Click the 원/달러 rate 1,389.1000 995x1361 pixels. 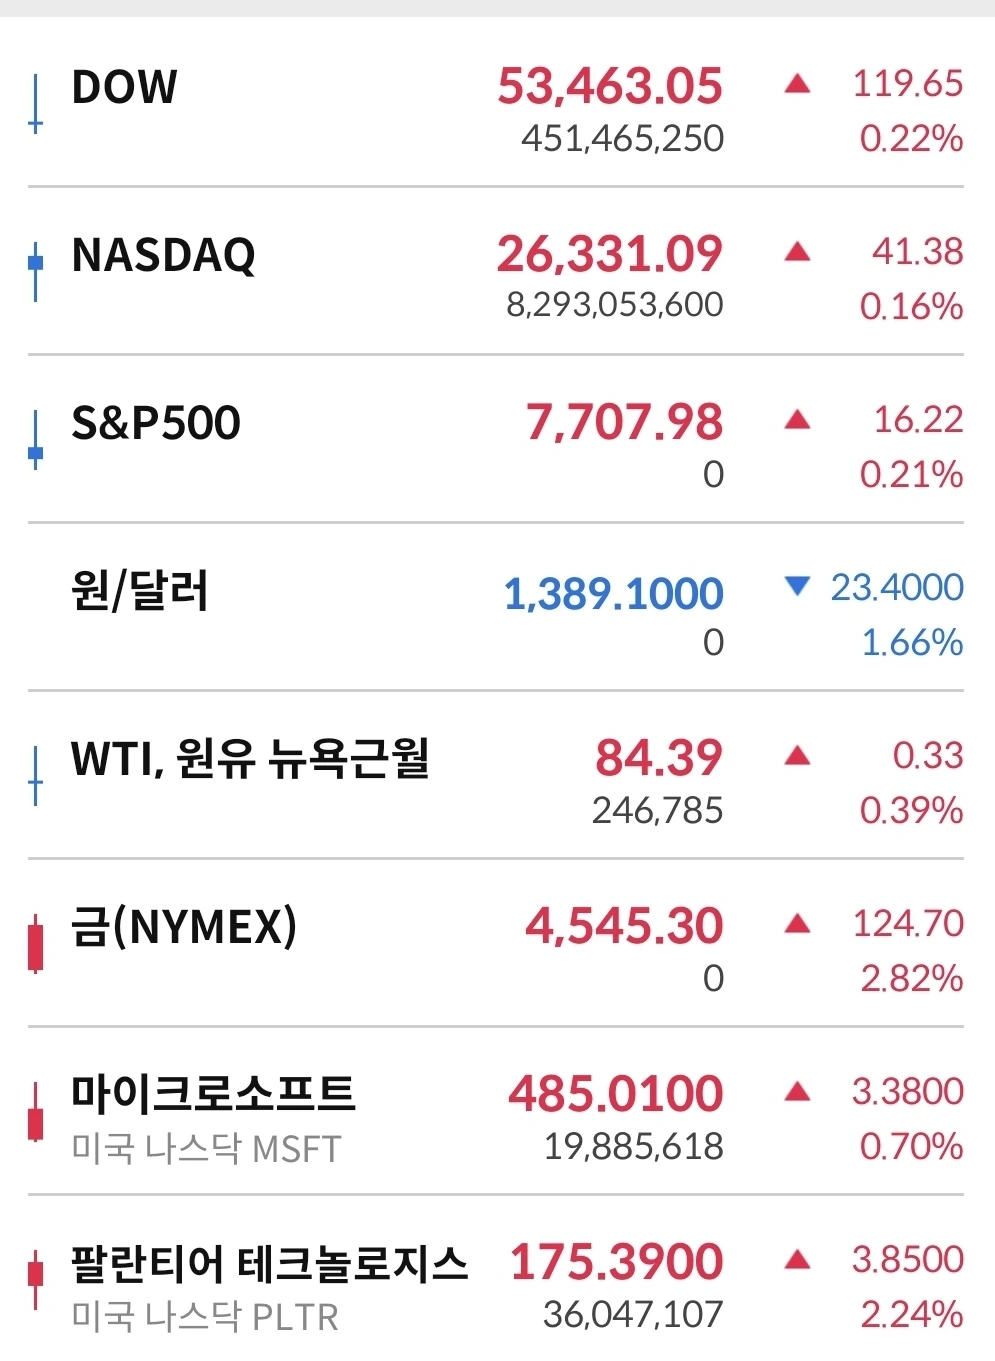pyautogui.click(x=613, y=594)
